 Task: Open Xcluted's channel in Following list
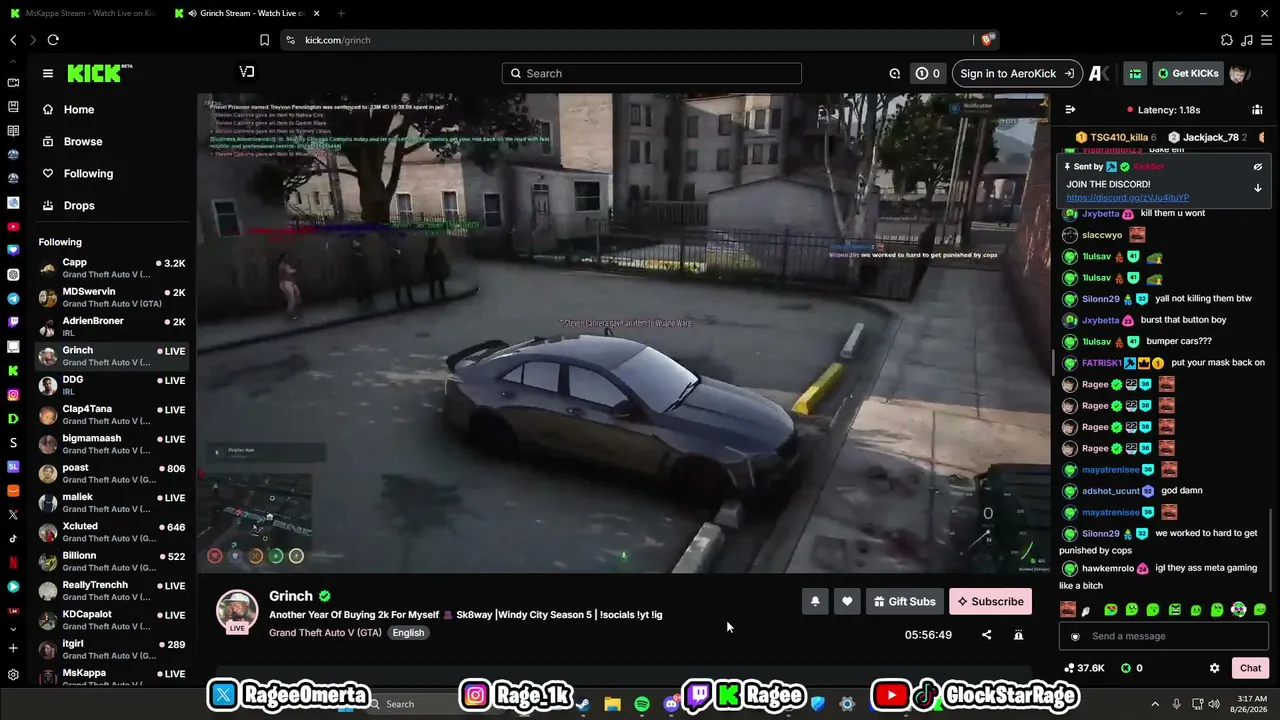point(112,532)
